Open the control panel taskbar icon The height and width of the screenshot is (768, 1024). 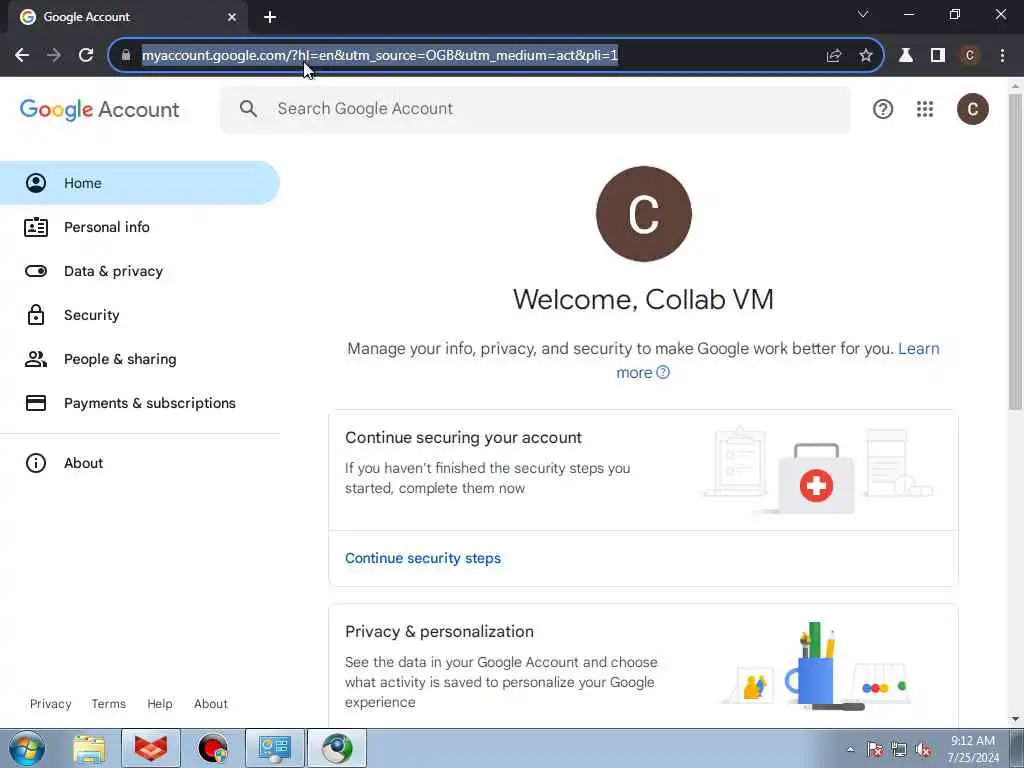click(x=275, y=748)
